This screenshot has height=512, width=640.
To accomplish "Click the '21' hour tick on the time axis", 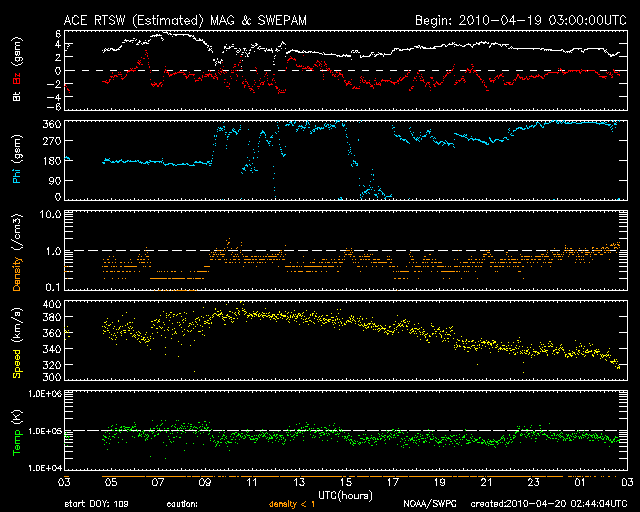I will (x=486, y=482).
